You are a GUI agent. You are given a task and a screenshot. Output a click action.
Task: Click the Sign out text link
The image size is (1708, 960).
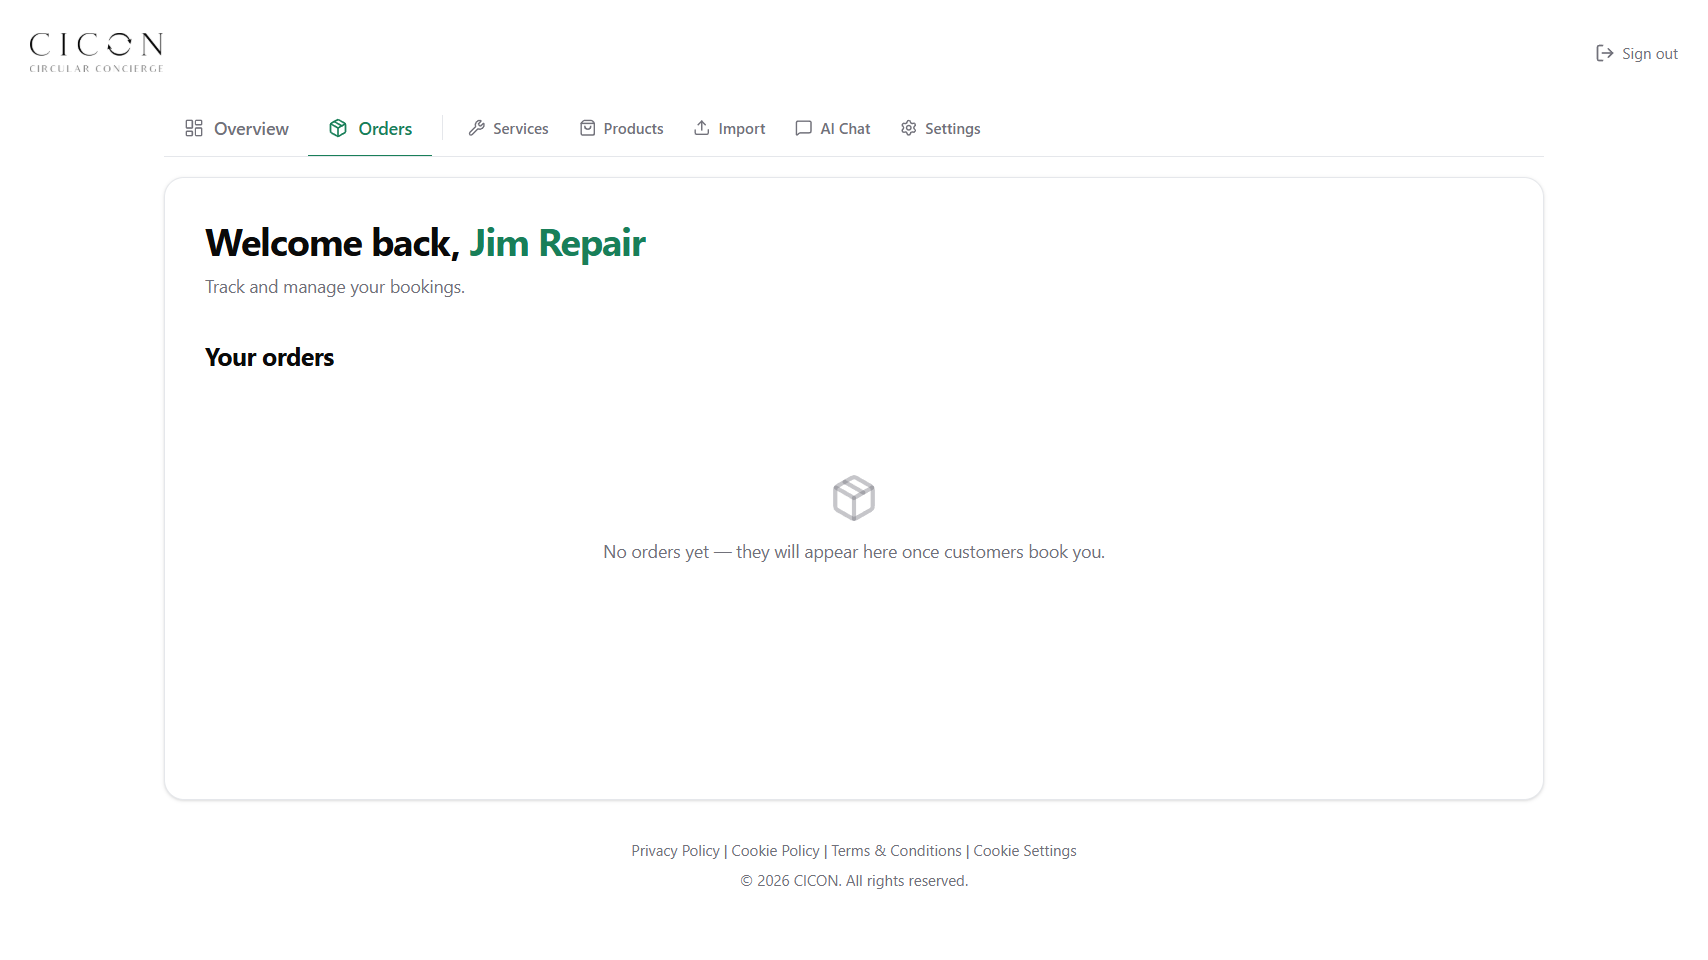pos(1650,54)
